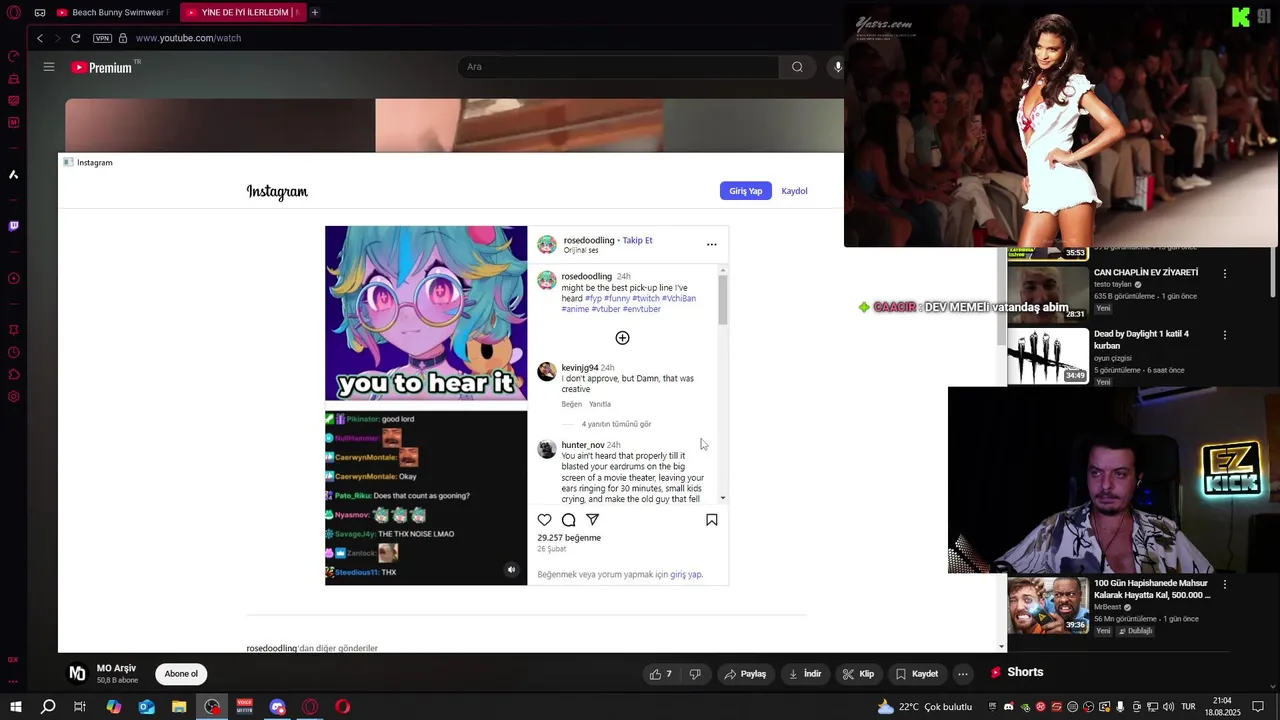This screenshot has width=1280, height=720.
Task: Open sidebar history clock icon
Action: pyautogui.click(x=14, y=352)
